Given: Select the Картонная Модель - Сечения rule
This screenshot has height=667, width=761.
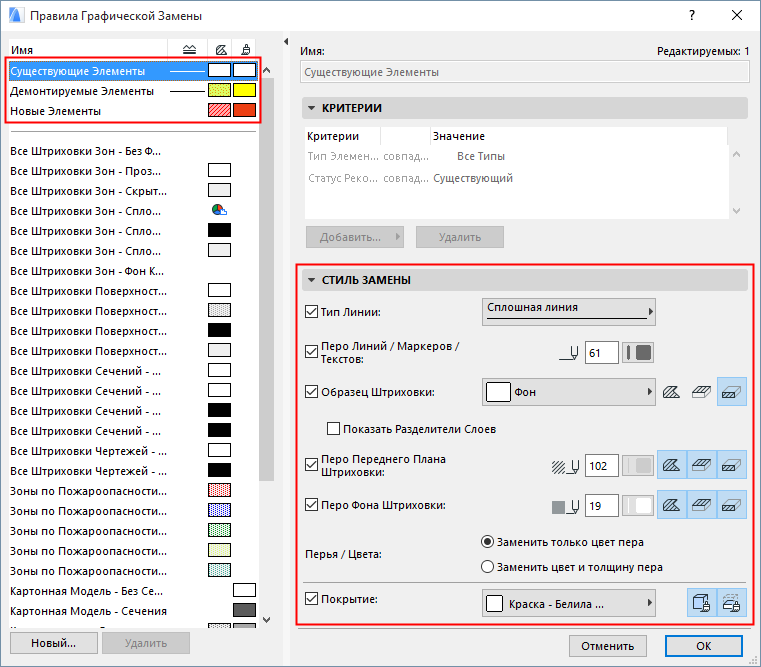Looking at the screenshot, I should tap(132, 611).
